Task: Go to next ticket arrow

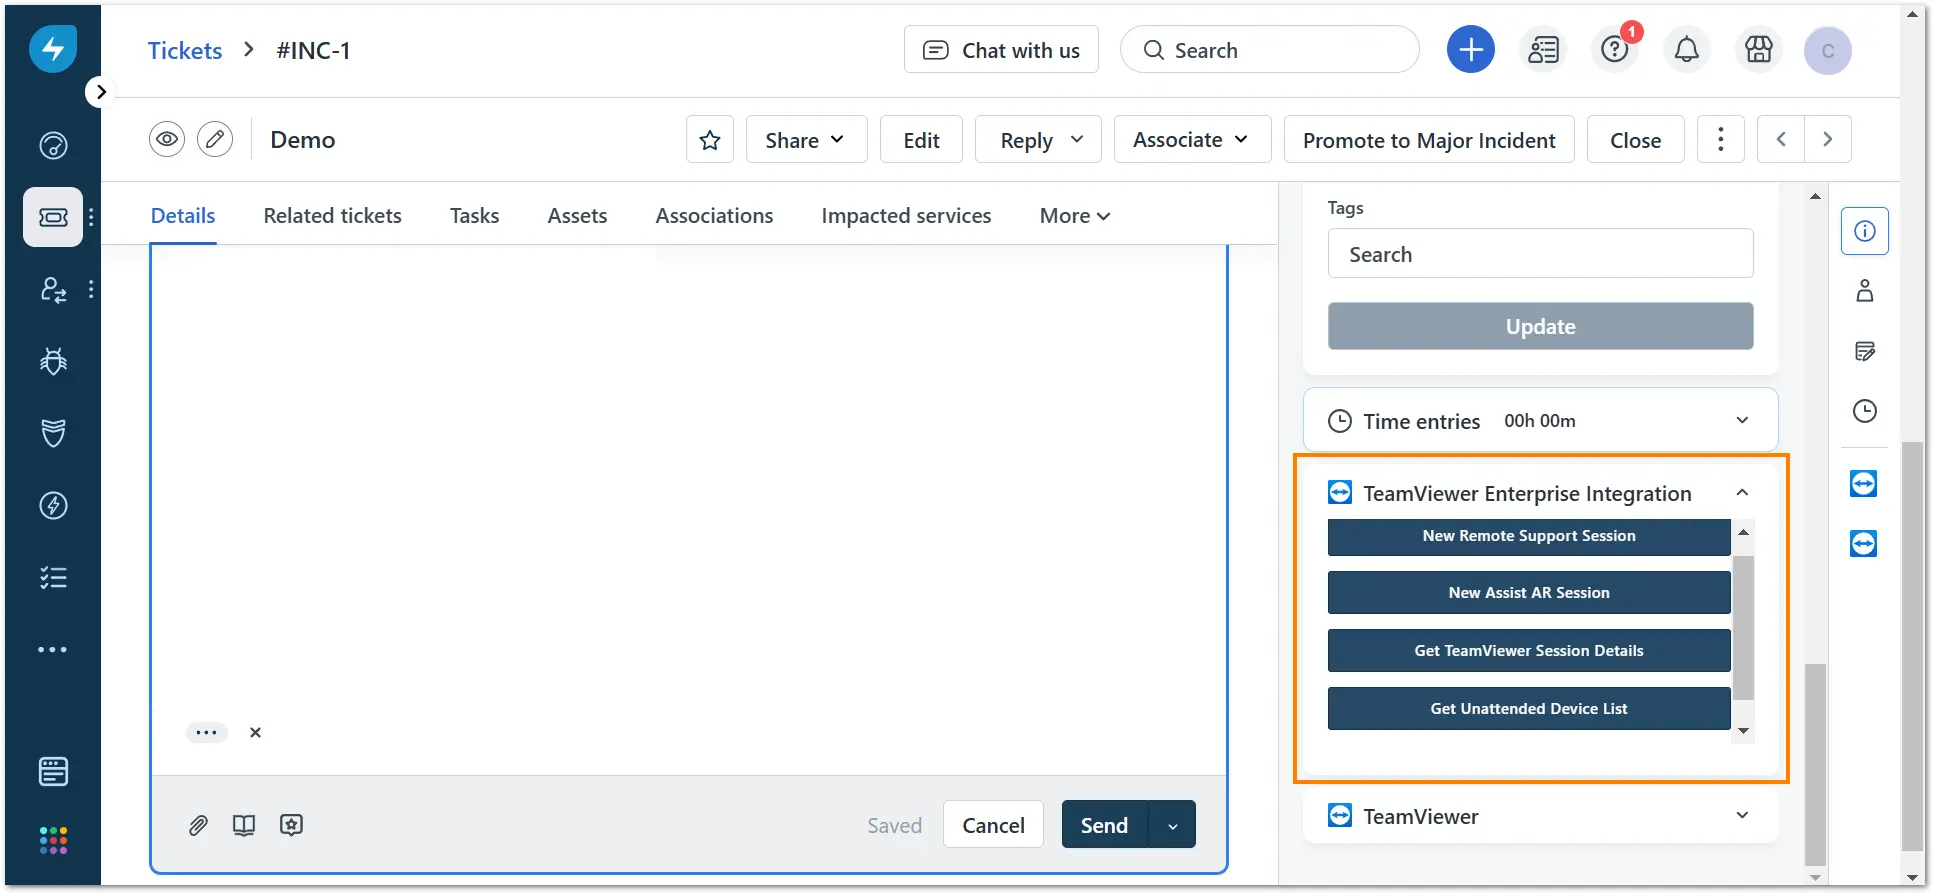Action: click(x=1828, y=140)
